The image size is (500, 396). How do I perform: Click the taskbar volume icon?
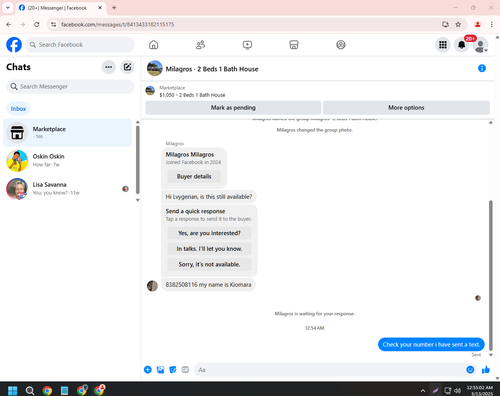[x=458, y=391]
